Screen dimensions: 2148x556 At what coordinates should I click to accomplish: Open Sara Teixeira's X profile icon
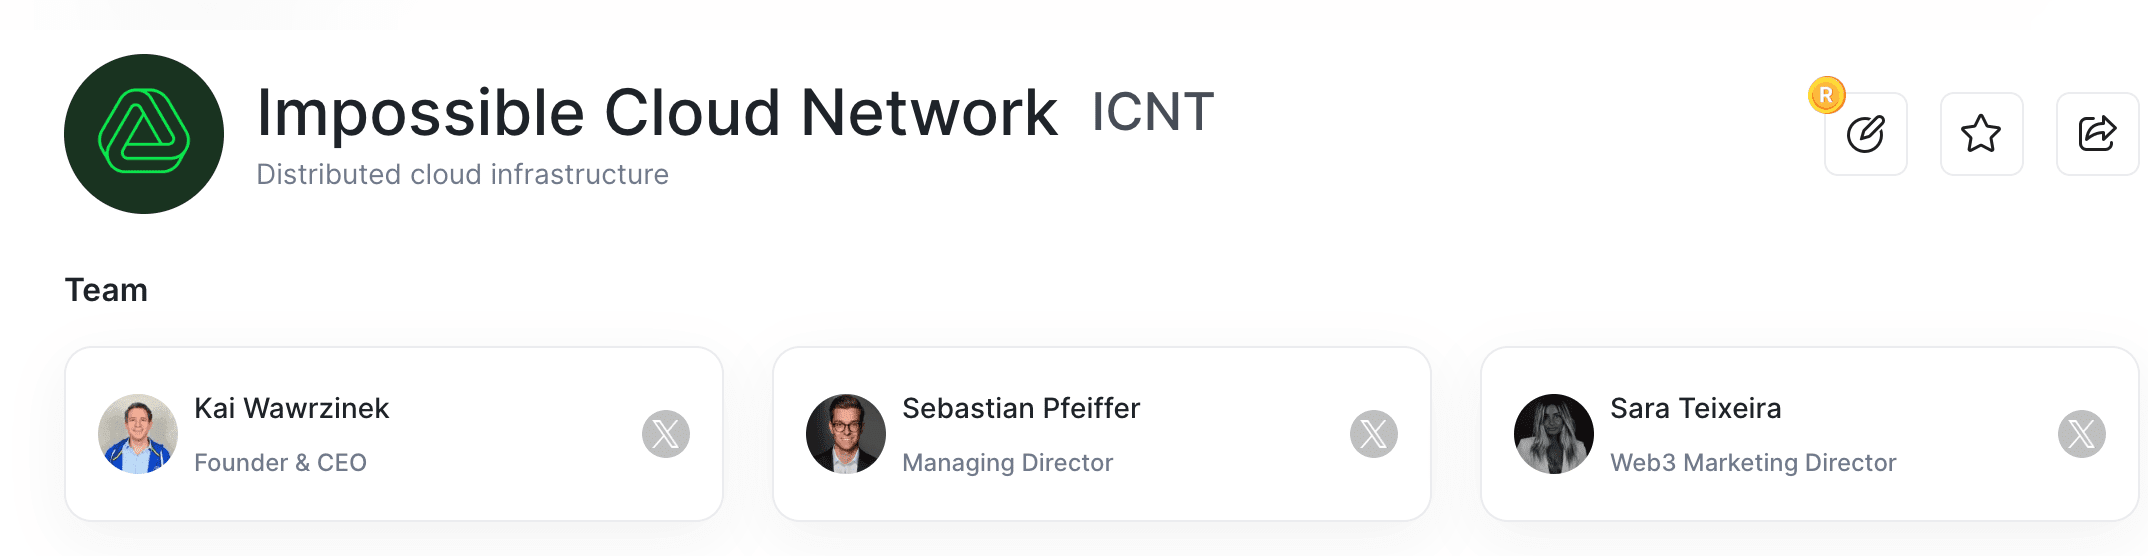point(2082,434)
